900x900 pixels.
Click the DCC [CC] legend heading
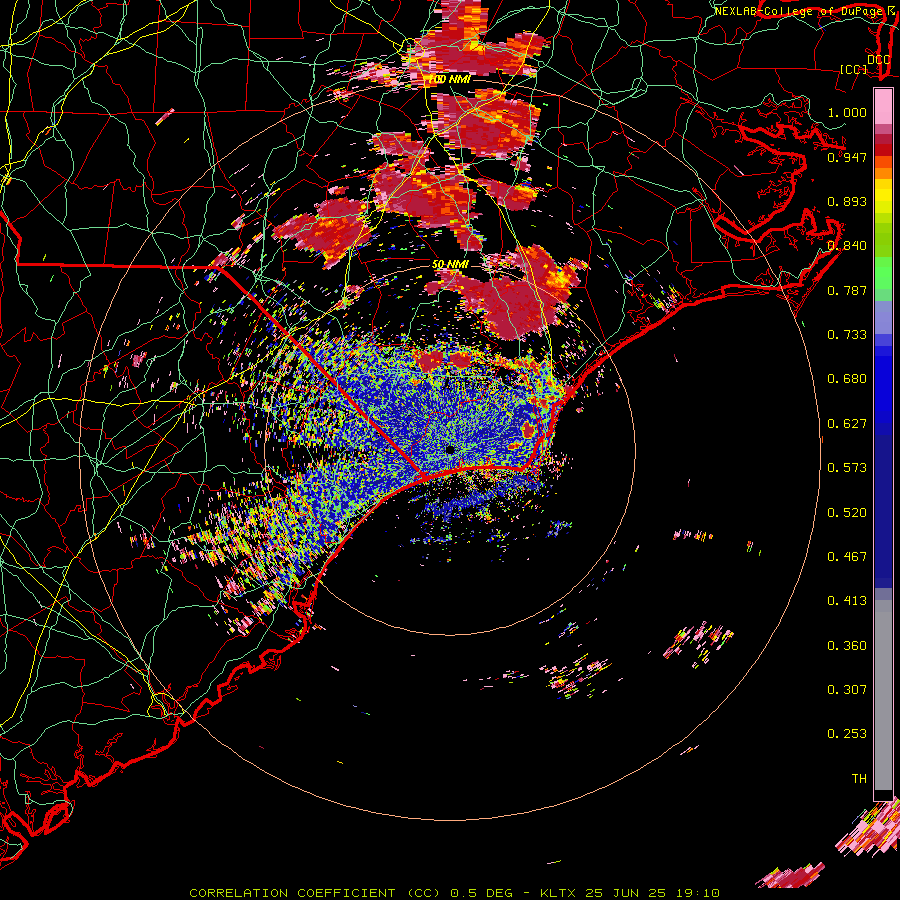tap(864, 64)
